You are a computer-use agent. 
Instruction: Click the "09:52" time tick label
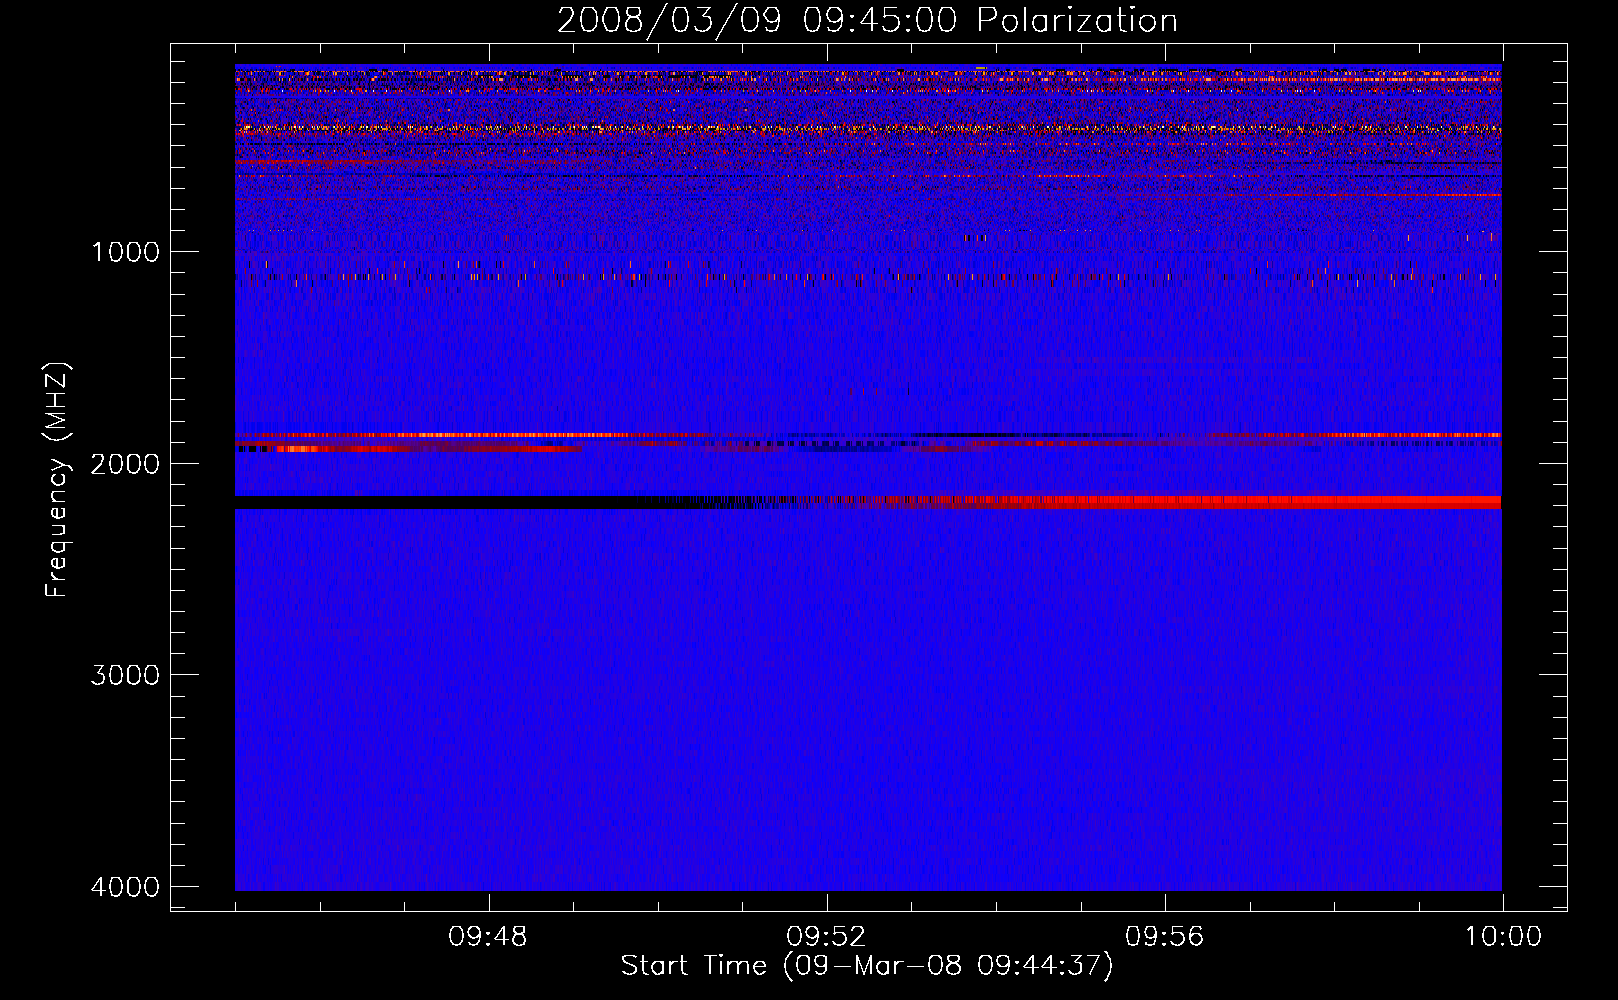click(826, 937)
